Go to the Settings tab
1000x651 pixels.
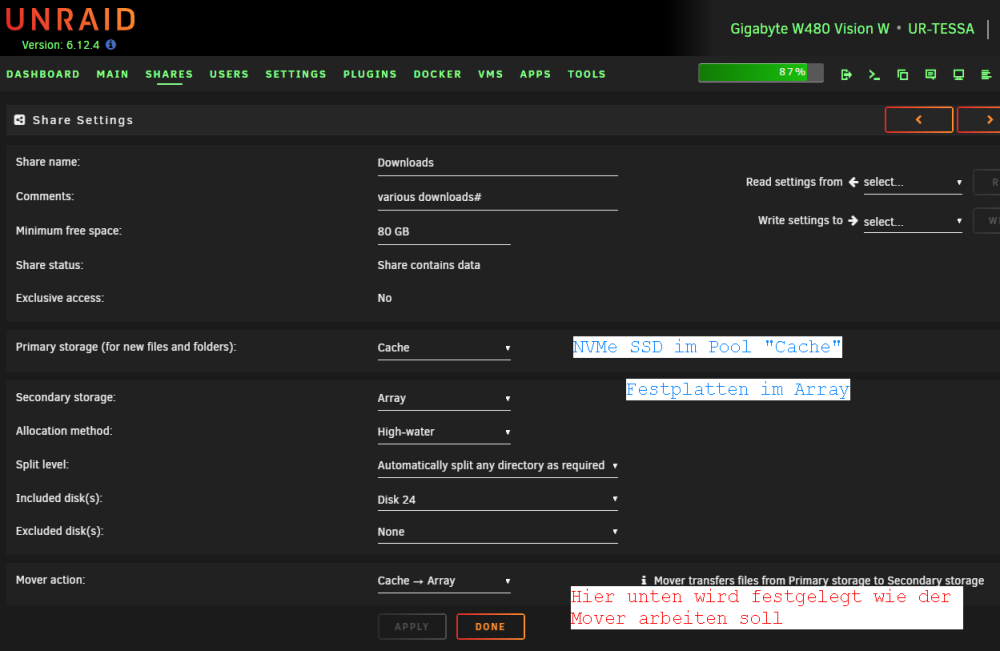[x=296, y=74]
